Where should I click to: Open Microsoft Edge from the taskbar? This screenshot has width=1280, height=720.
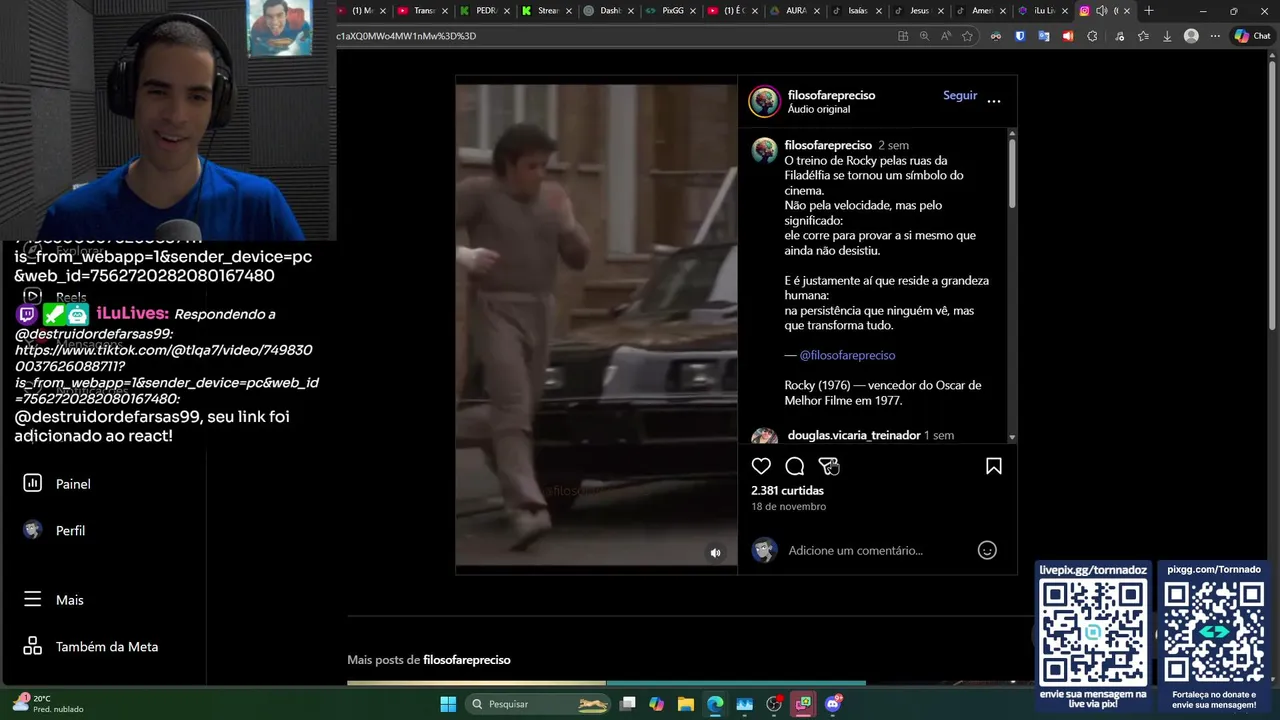pos(715,704)
